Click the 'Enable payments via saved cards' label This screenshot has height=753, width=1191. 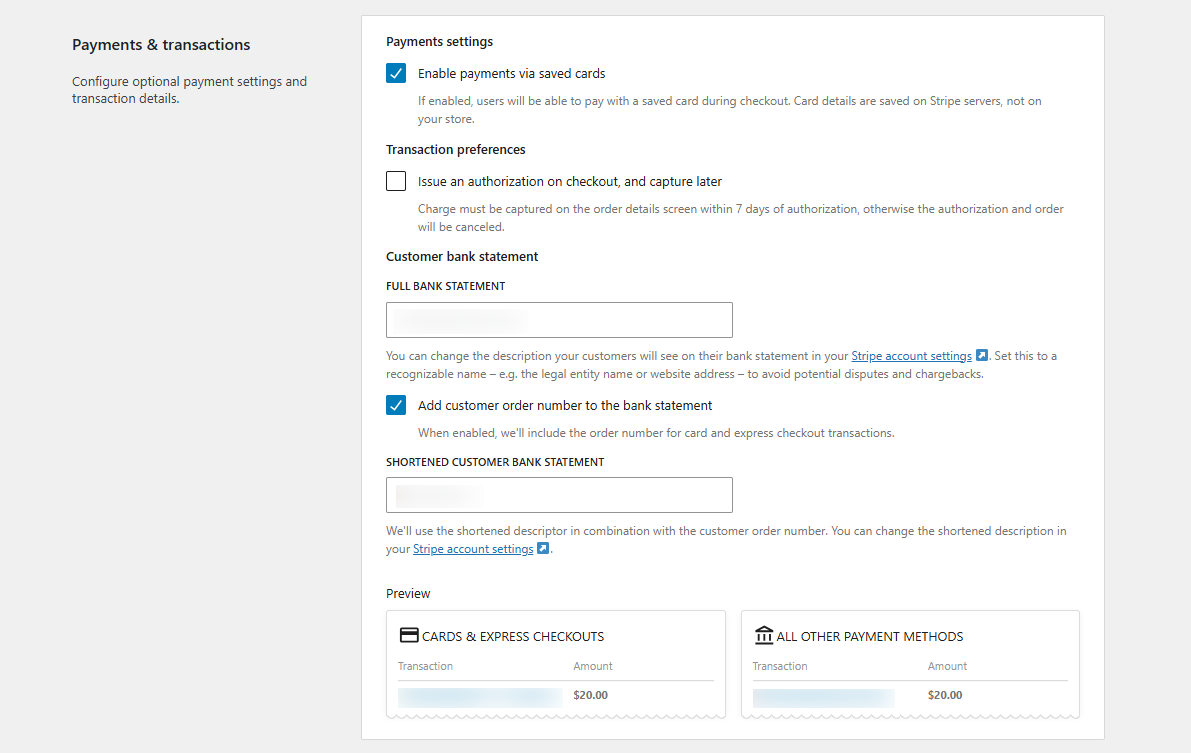click(x=511, y=73)
